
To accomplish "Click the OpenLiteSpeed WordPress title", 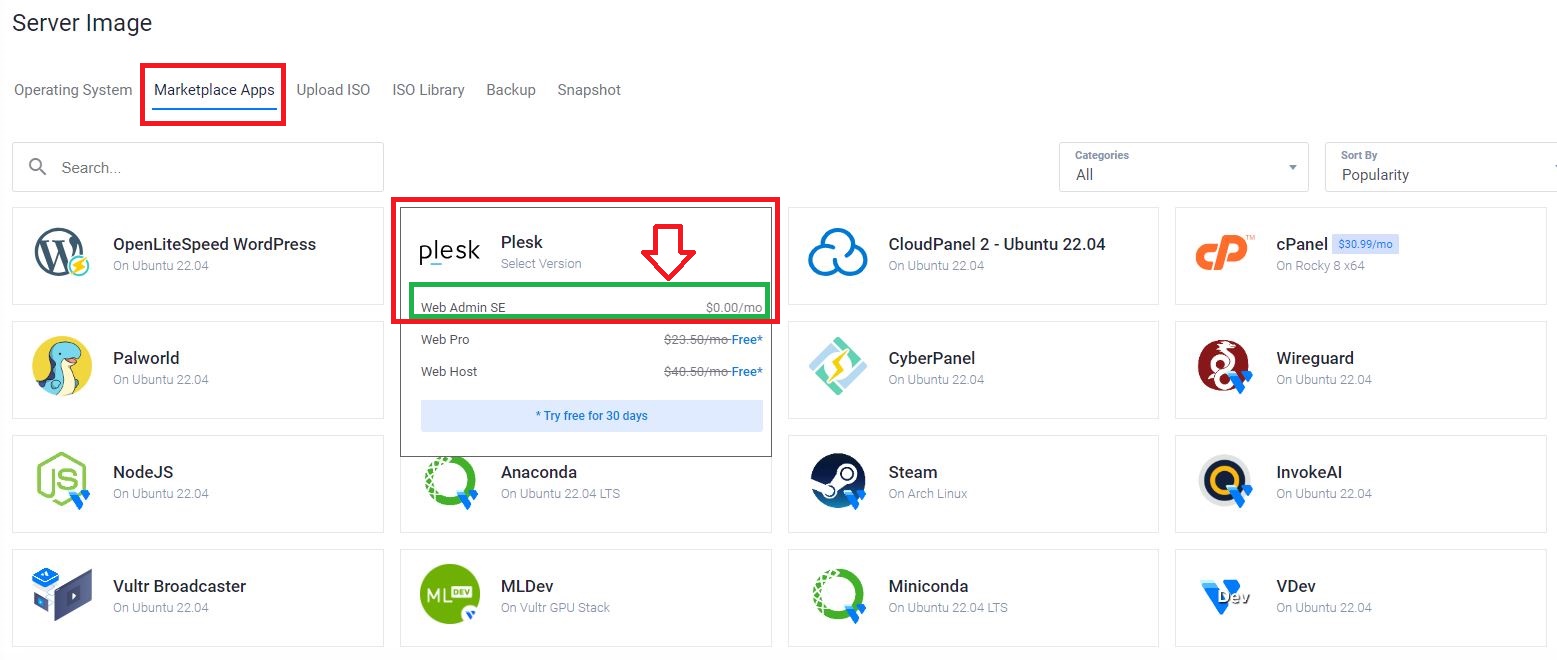I will tap(214, 244).
